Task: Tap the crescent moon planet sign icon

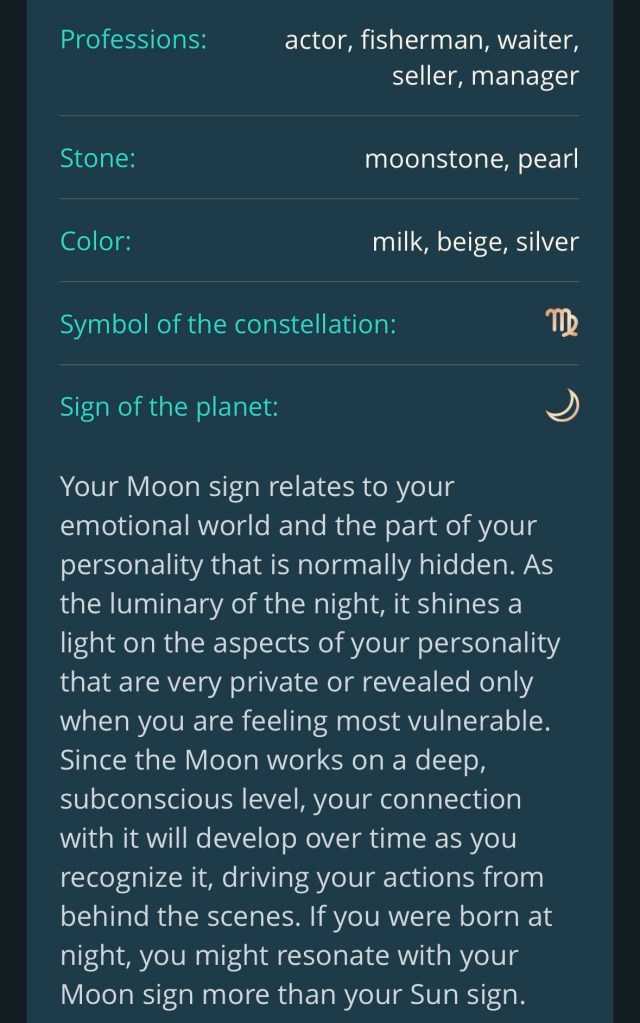Action: (x=563, y=407)
